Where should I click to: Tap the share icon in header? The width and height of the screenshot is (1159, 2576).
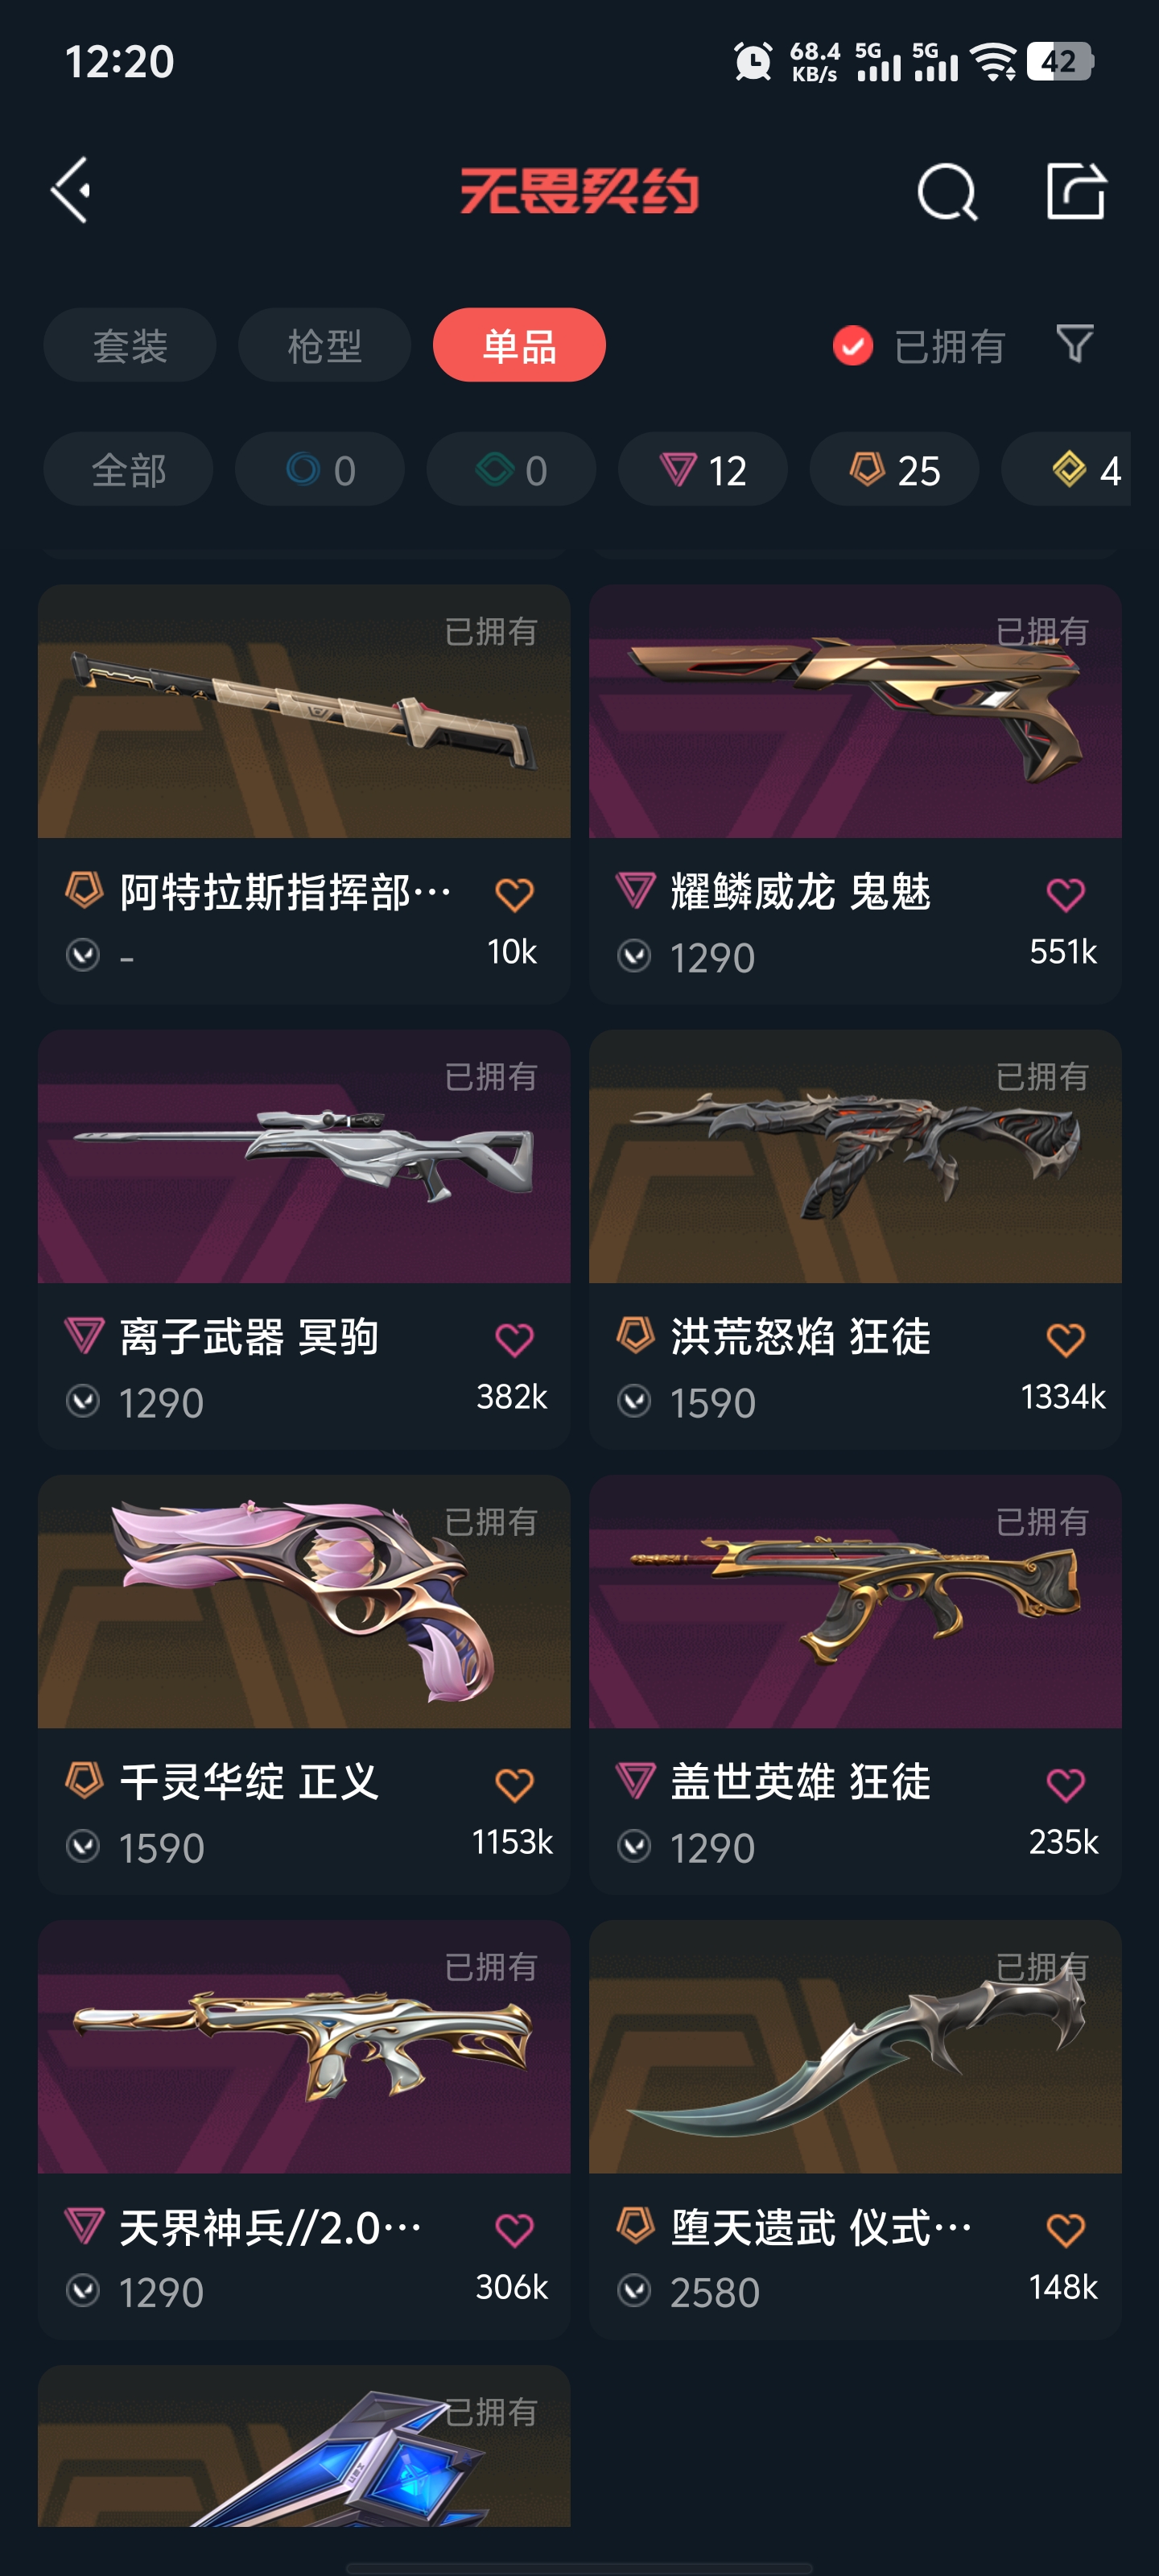point(1075,190)
